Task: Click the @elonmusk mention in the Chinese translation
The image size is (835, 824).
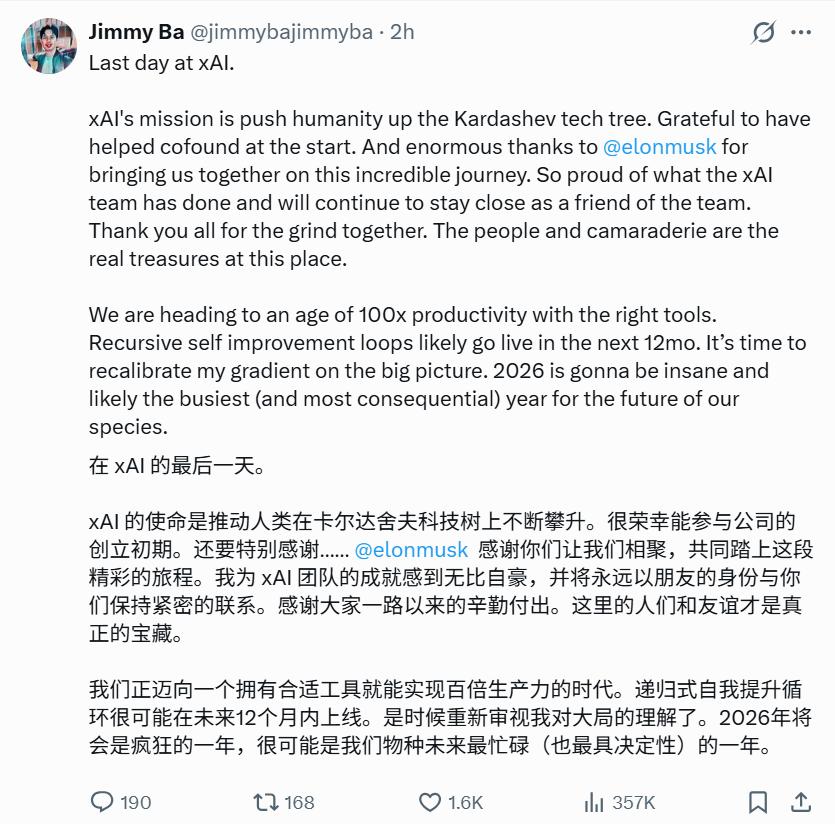Action: pos(411,550)
